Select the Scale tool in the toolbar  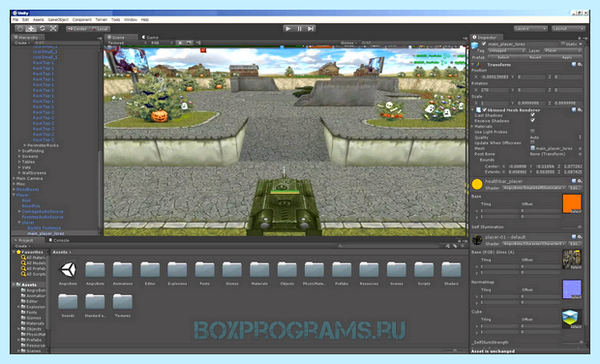coord(54,29)
